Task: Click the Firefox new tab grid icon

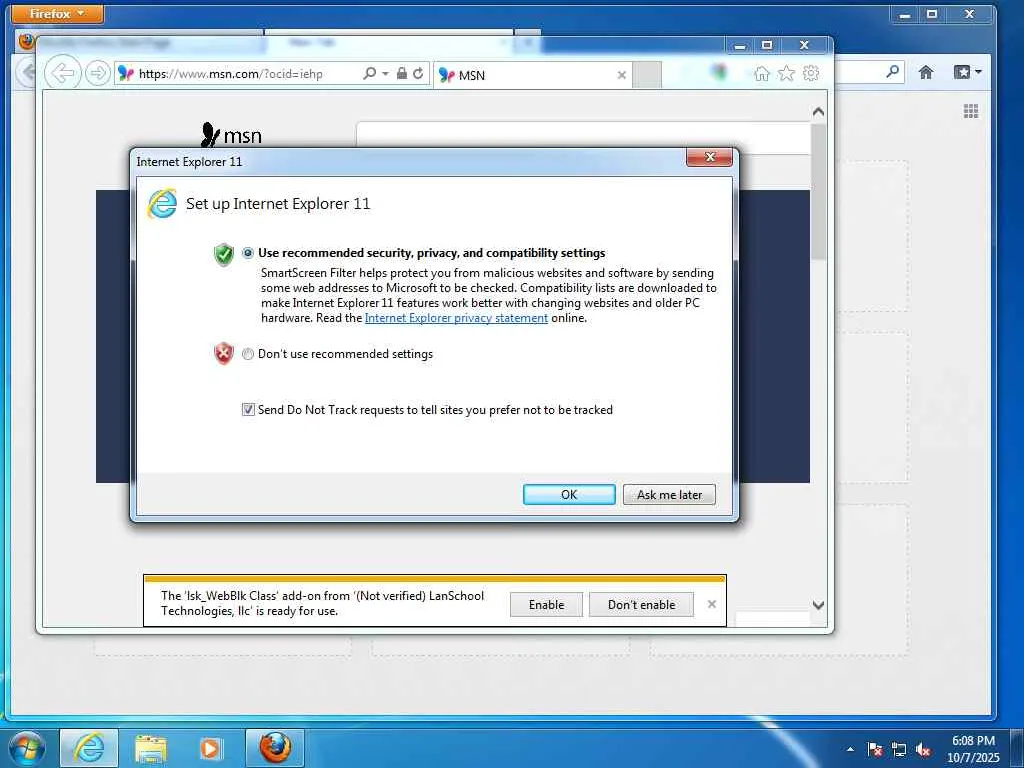Action: [971, 111]
